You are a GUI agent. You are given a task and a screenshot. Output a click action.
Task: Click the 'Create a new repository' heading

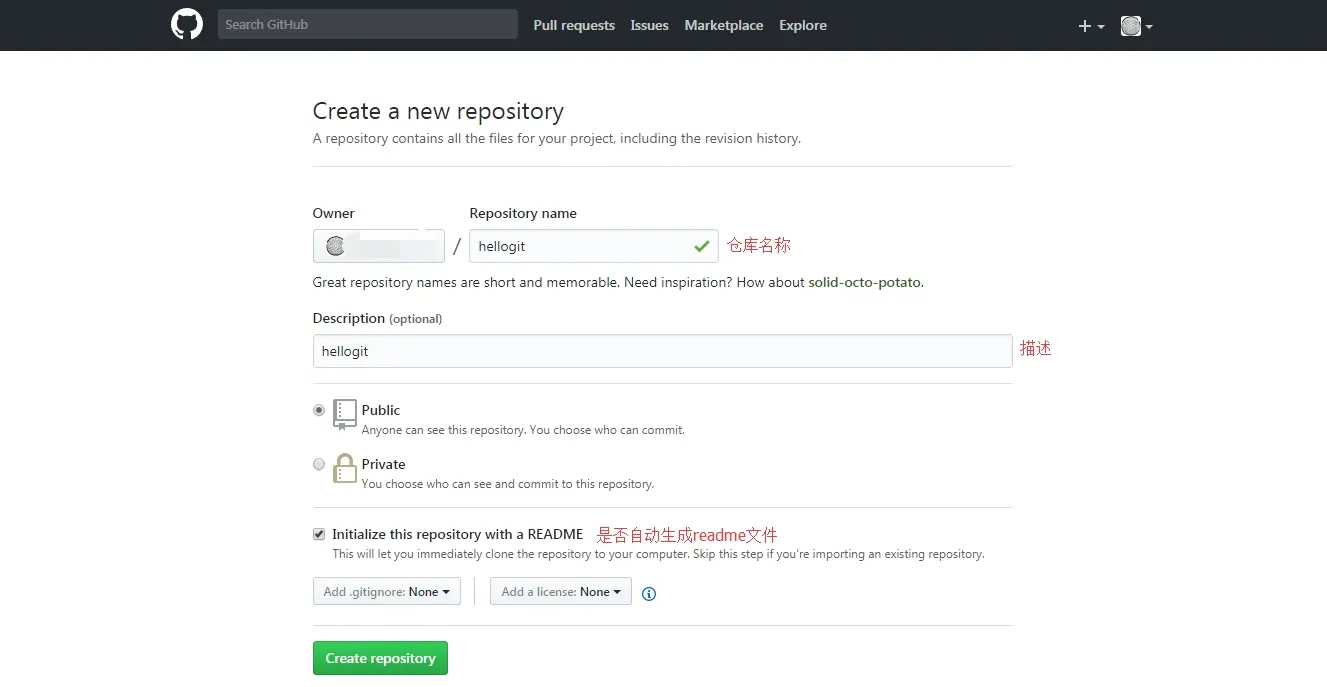point(438,111)
